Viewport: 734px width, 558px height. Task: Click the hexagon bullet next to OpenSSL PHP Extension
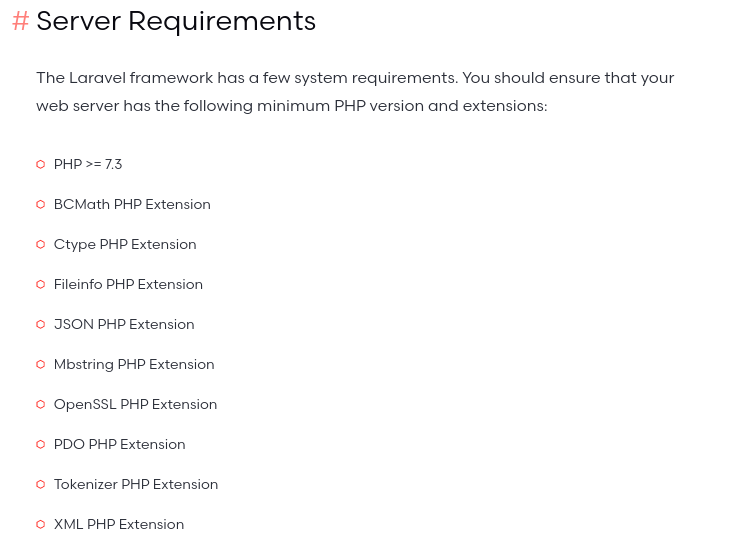pyautogui.click(x=41, y=404)
